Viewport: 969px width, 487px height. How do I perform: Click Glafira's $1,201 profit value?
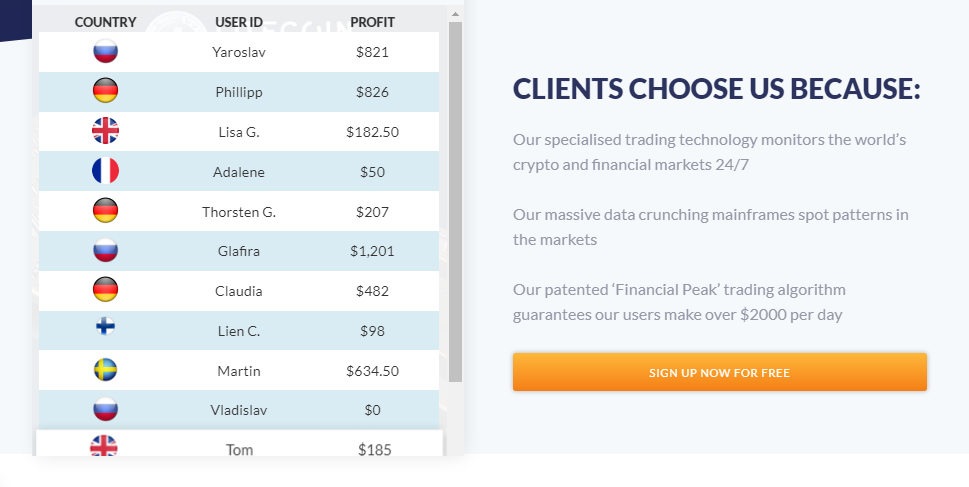tap(372, 251)
